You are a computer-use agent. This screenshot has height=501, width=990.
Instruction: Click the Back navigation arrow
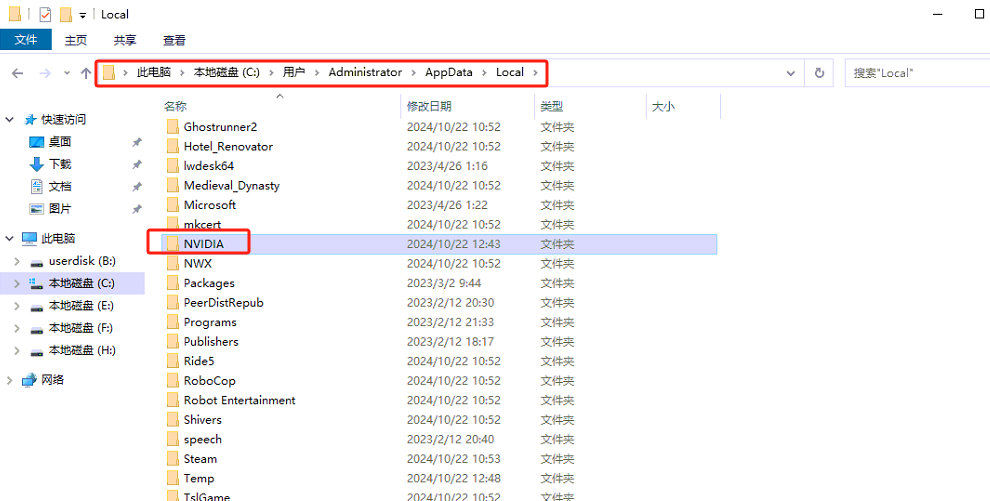click(17, 73)
